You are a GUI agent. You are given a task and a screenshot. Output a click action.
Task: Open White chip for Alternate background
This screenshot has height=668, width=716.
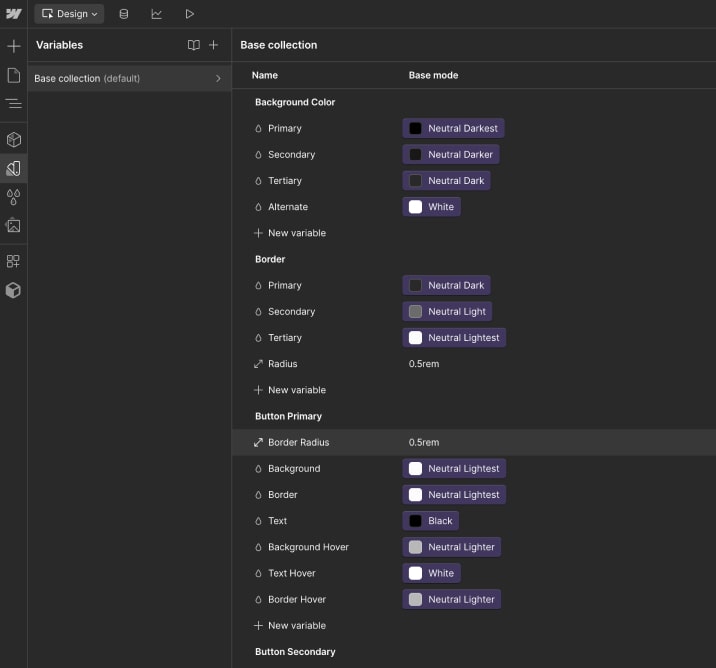click(x=432, y=207)
